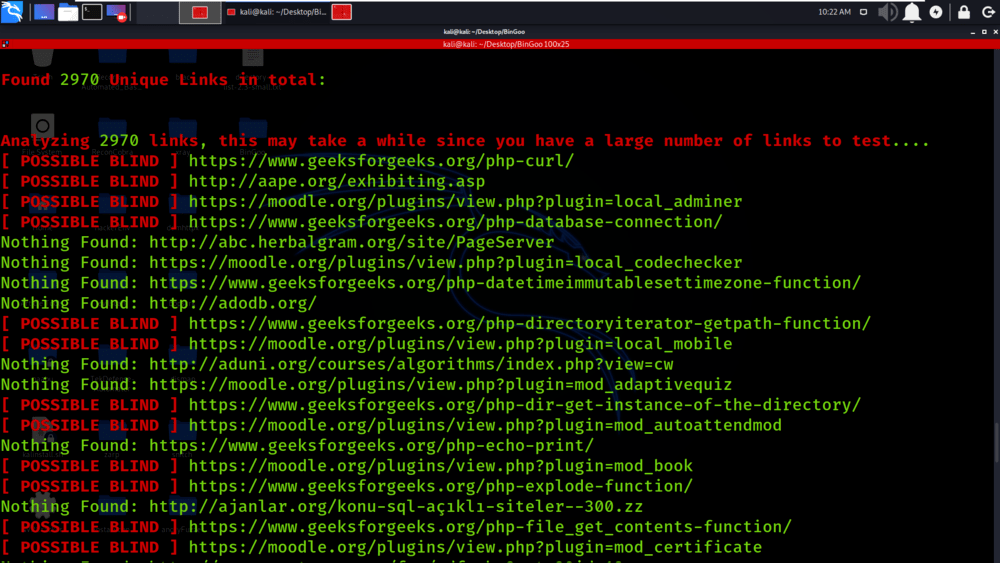This screenshot has height=563, width=1000.
Task: Click the volume speaker icon
Action: [x=887, y=12]
